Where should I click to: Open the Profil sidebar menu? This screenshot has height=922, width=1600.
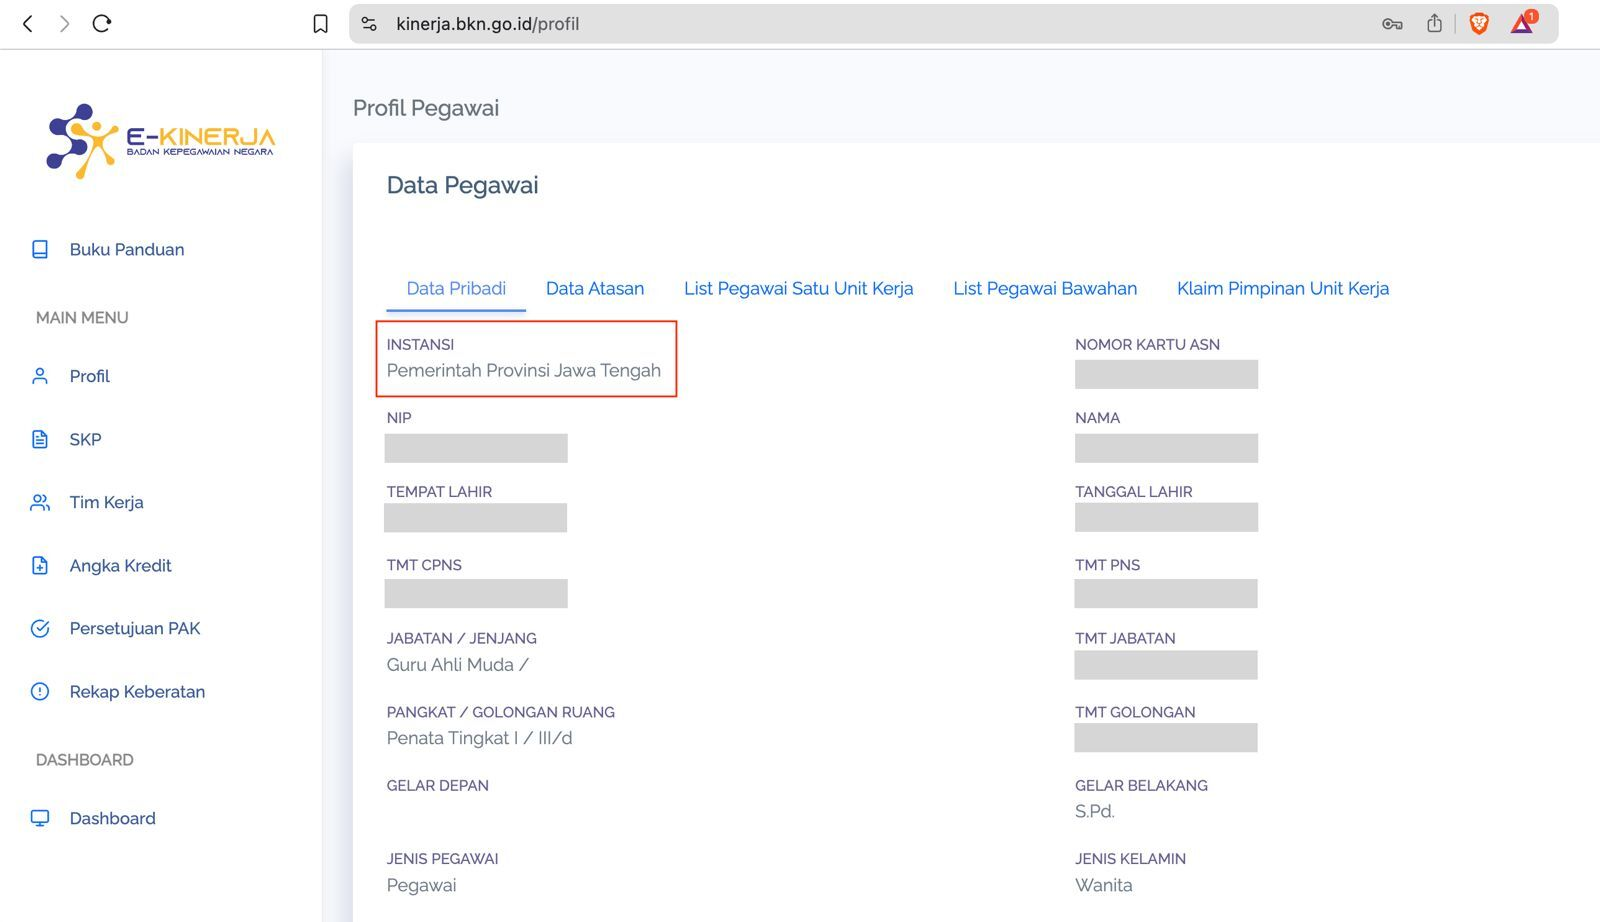(90, 376)
